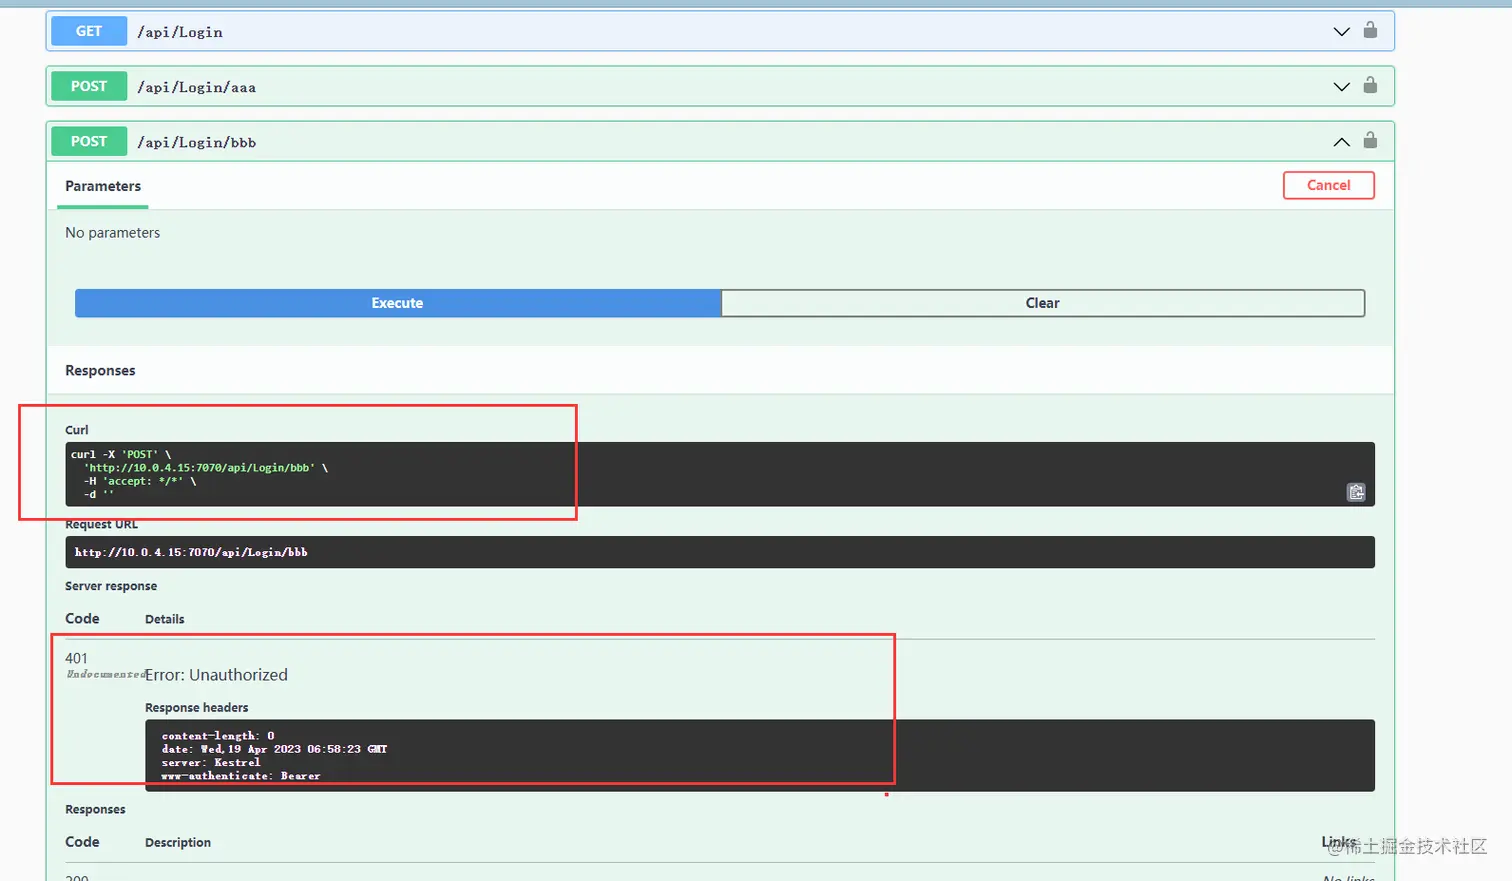Click the 401 response code
Screen dimensions: 1512x881
[x=76, y=658]
